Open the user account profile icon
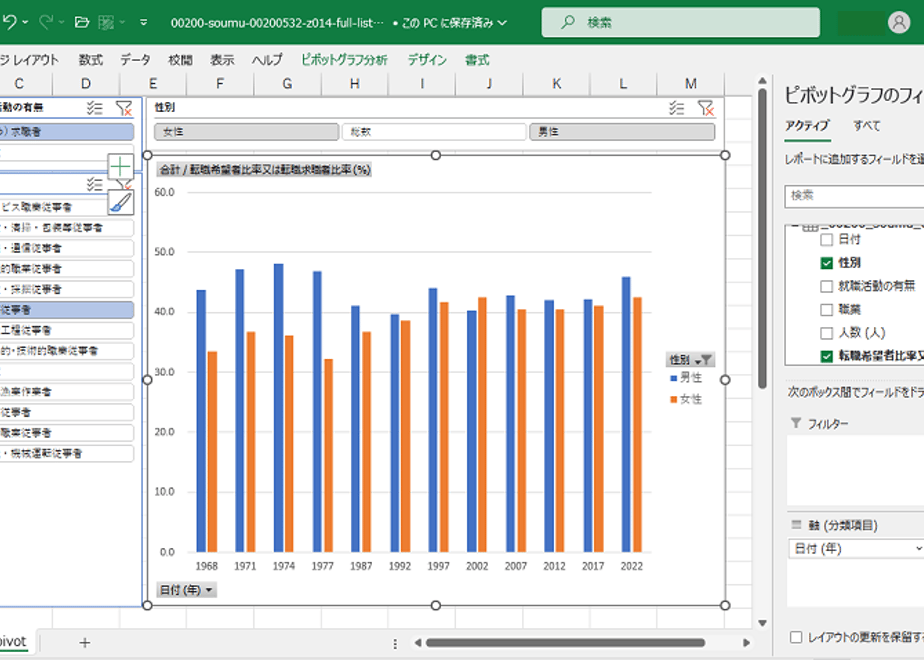924x660 pixels. click(x=899, y=23)
